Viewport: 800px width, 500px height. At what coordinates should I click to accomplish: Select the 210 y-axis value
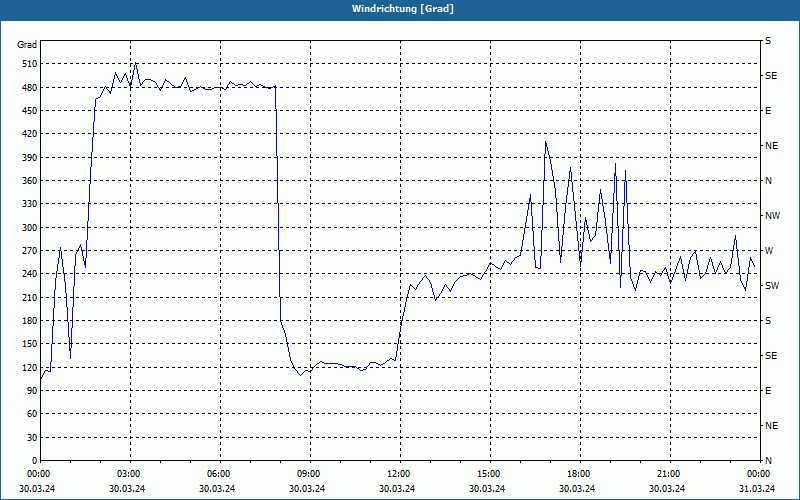tap(29, 297)
